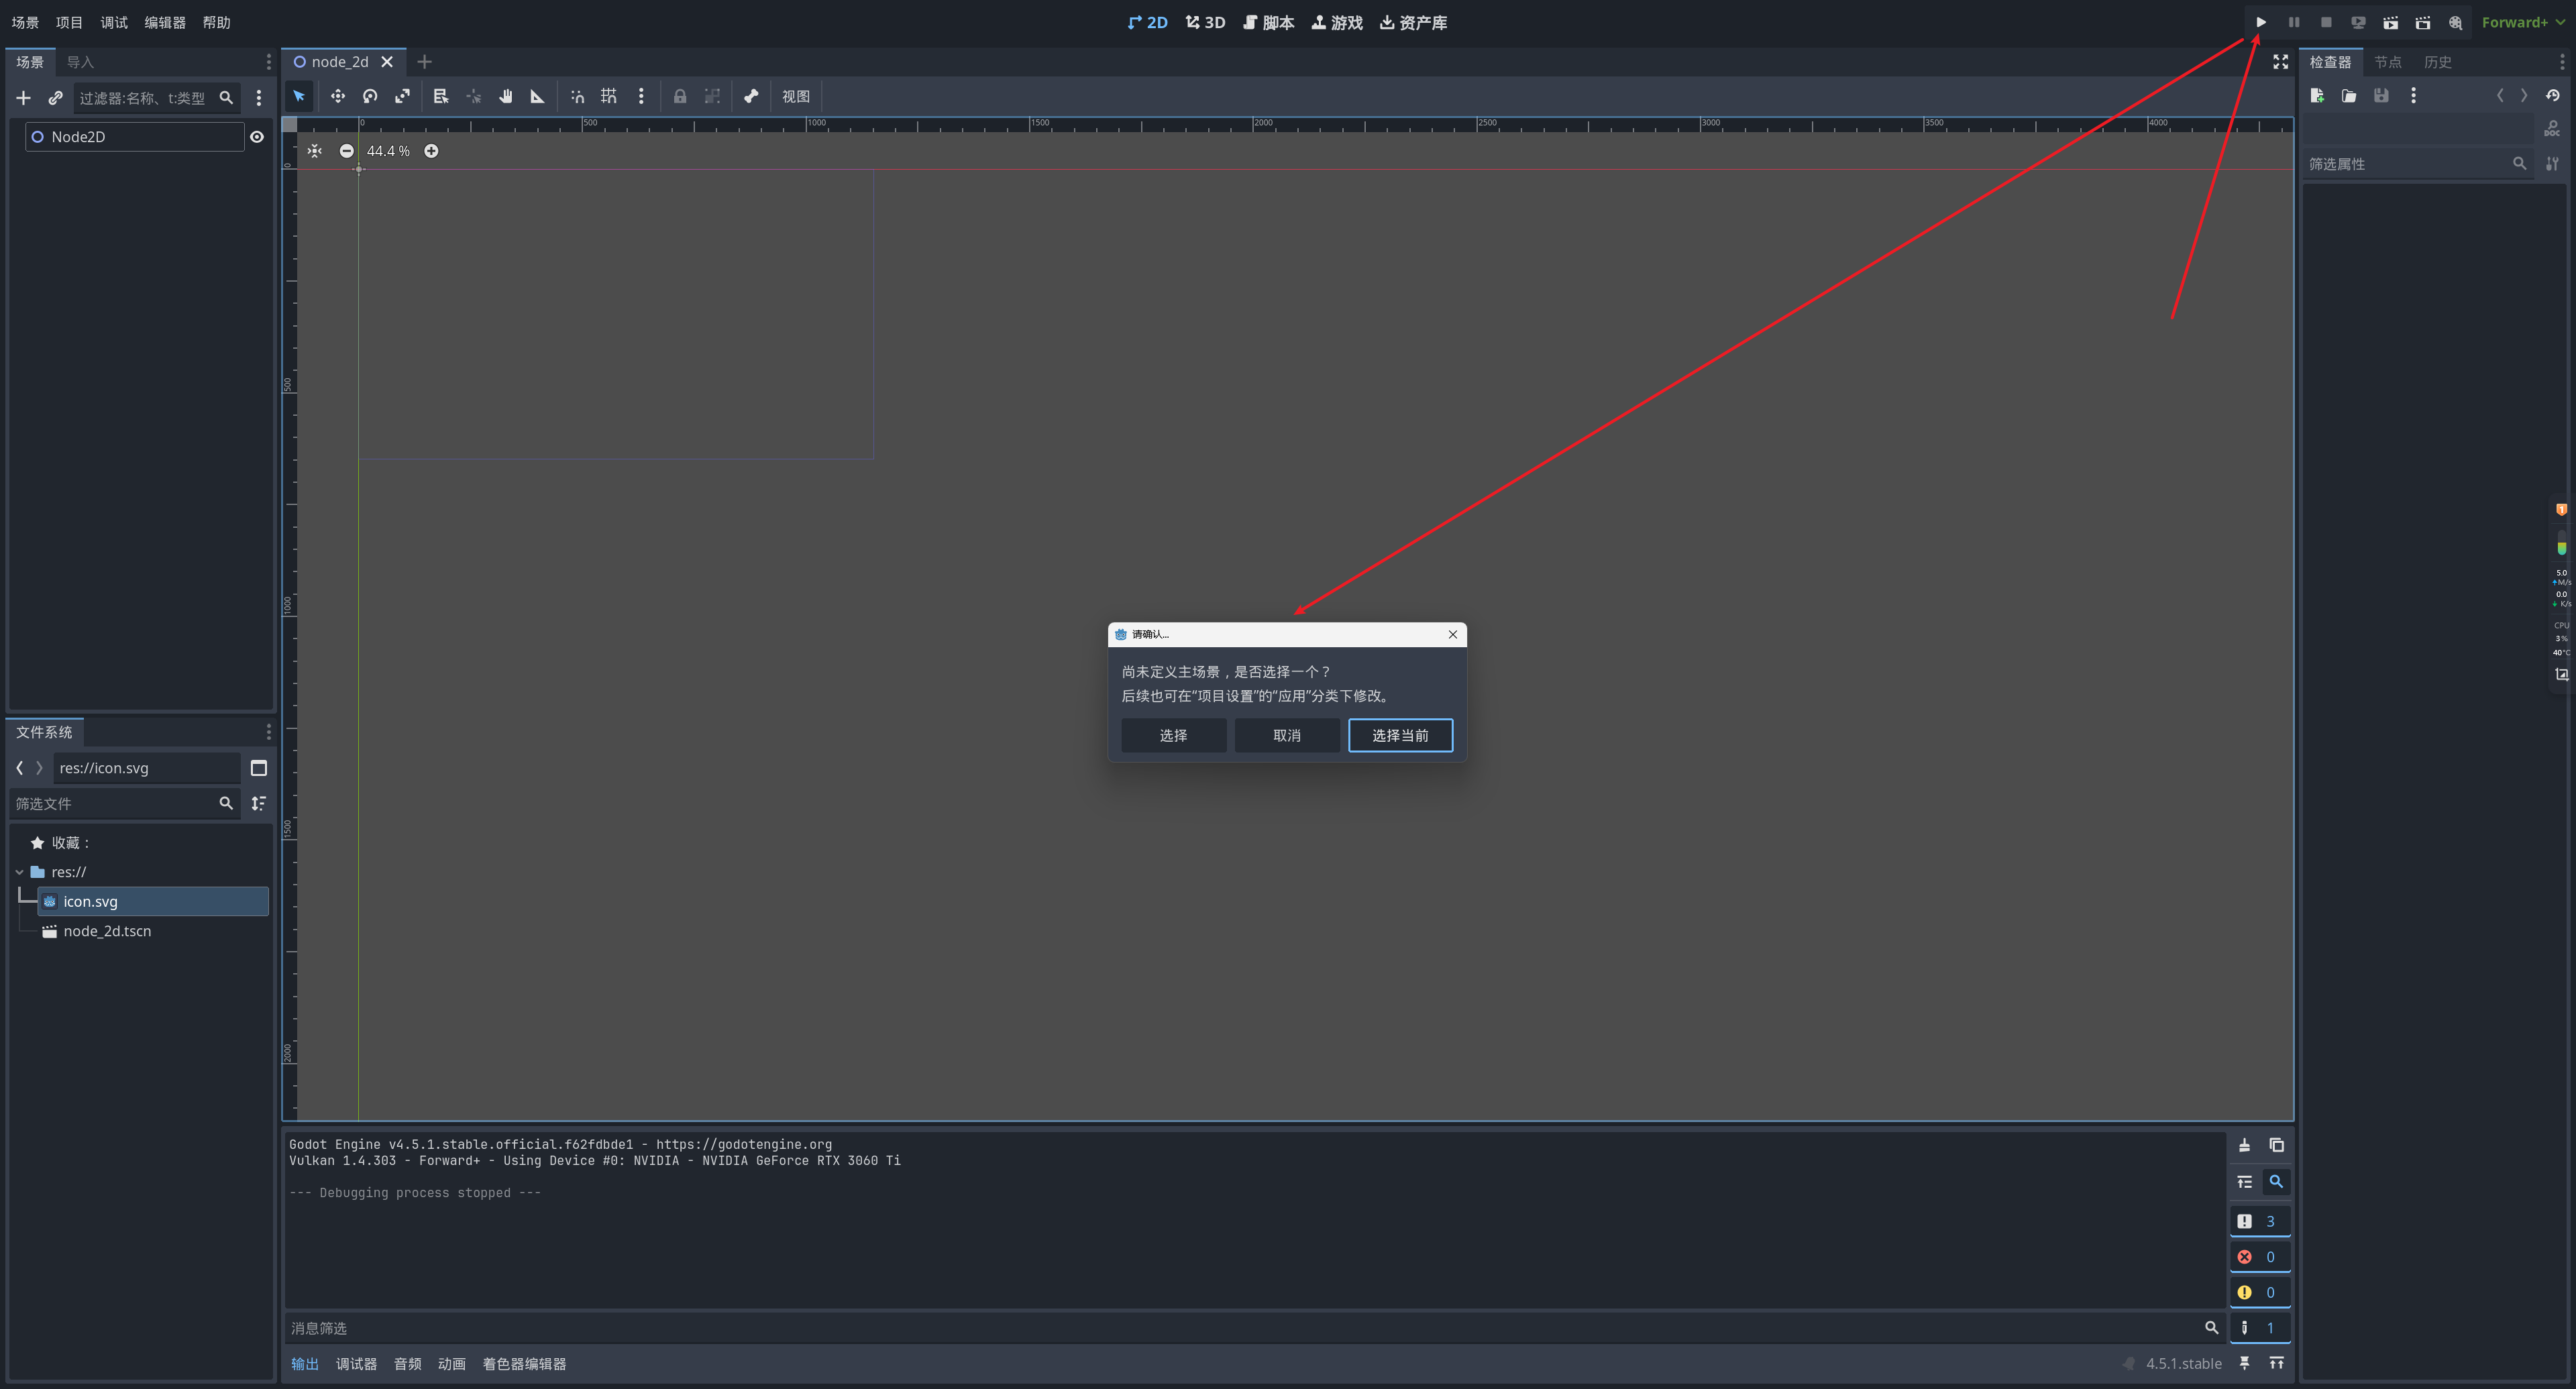Click the 筛选文件 filter field
The height and width of the screenshot is (1389, 2576).
point(112,803)
